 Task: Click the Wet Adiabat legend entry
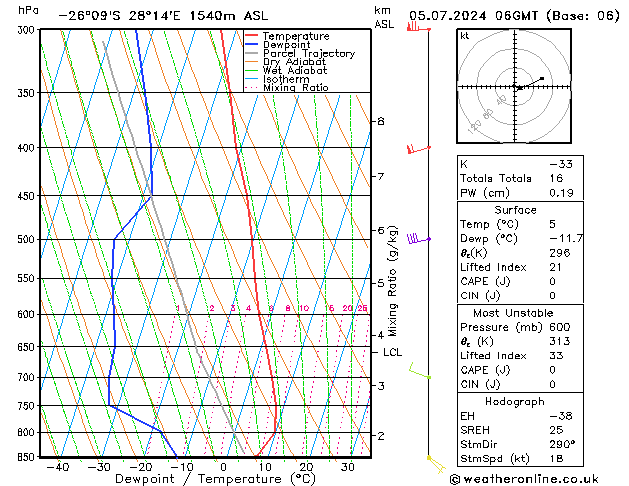pos(286,70)
